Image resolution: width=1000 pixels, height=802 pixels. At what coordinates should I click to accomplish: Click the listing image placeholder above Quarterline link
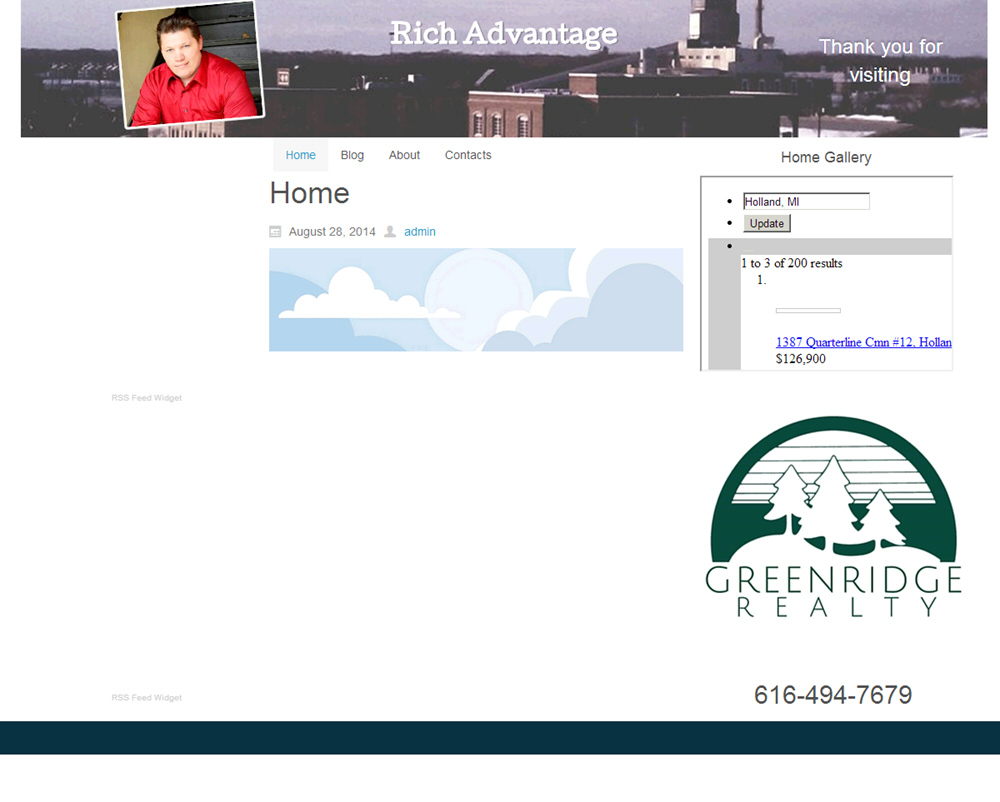click(x=808, y=310)
